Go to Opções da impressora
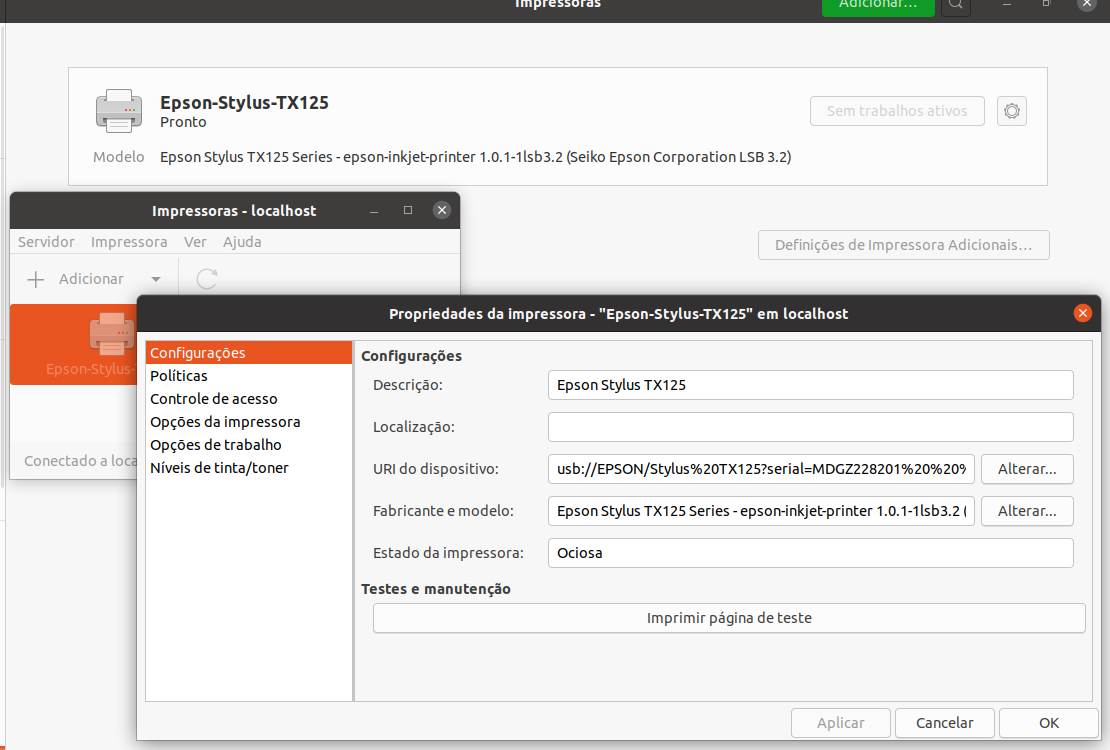Image resolution: width=1110 pixels, height=750 pixels. [x=249, y=422]
